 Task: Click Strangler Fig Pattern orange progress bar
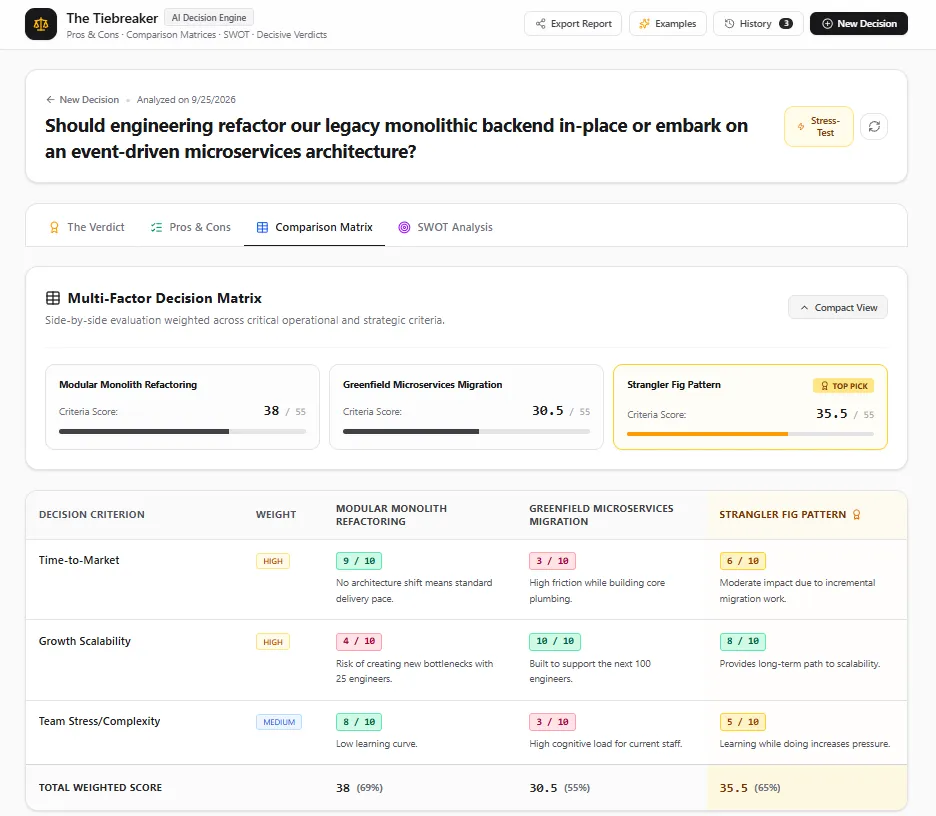point(750,434)
